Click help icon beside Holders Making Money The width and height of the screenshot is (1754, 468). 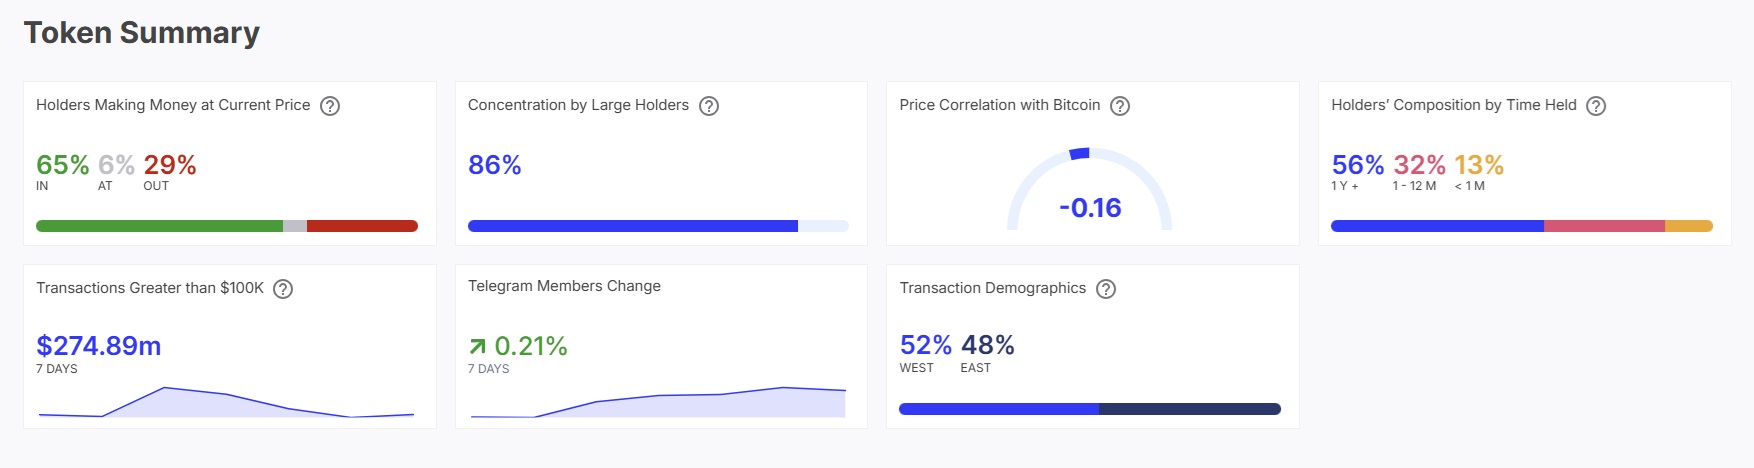click(x=330, y=106)
